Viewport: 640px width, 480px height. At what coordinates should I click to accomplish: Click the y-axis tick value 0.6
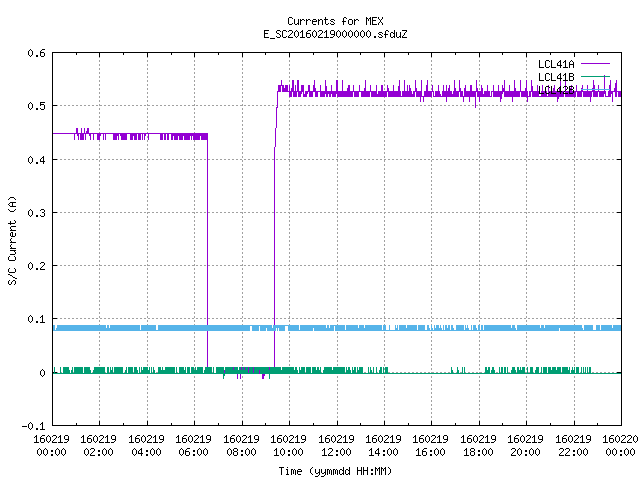pos(36,53)
